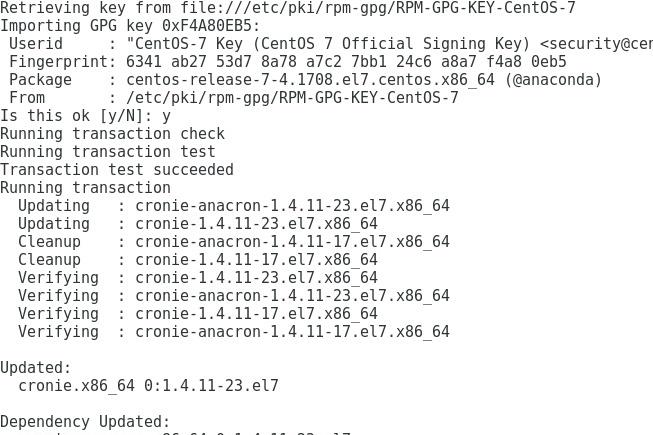Click the 'Transaction test succeeded' line
The width and height of the screenshot is (653, 435).
[117, 169]
